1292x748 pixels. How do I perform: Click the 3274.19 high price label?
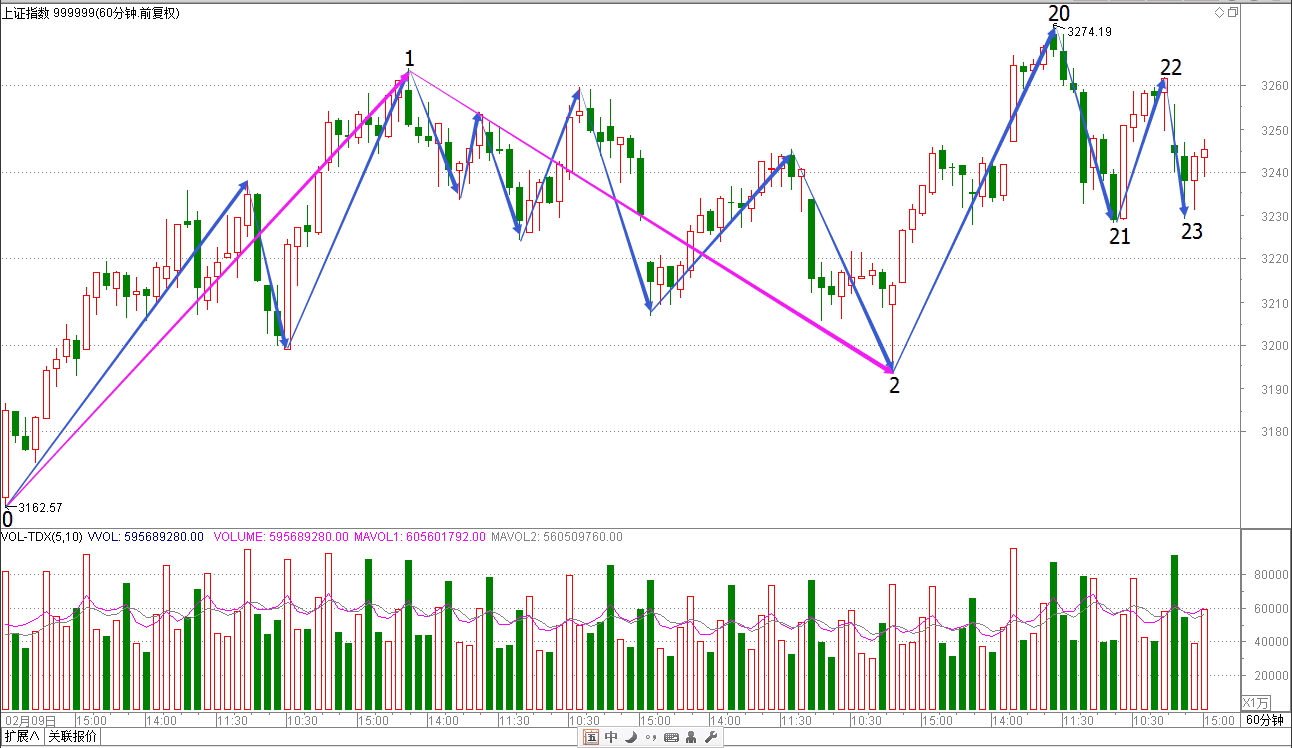(x=1090, y=32)
